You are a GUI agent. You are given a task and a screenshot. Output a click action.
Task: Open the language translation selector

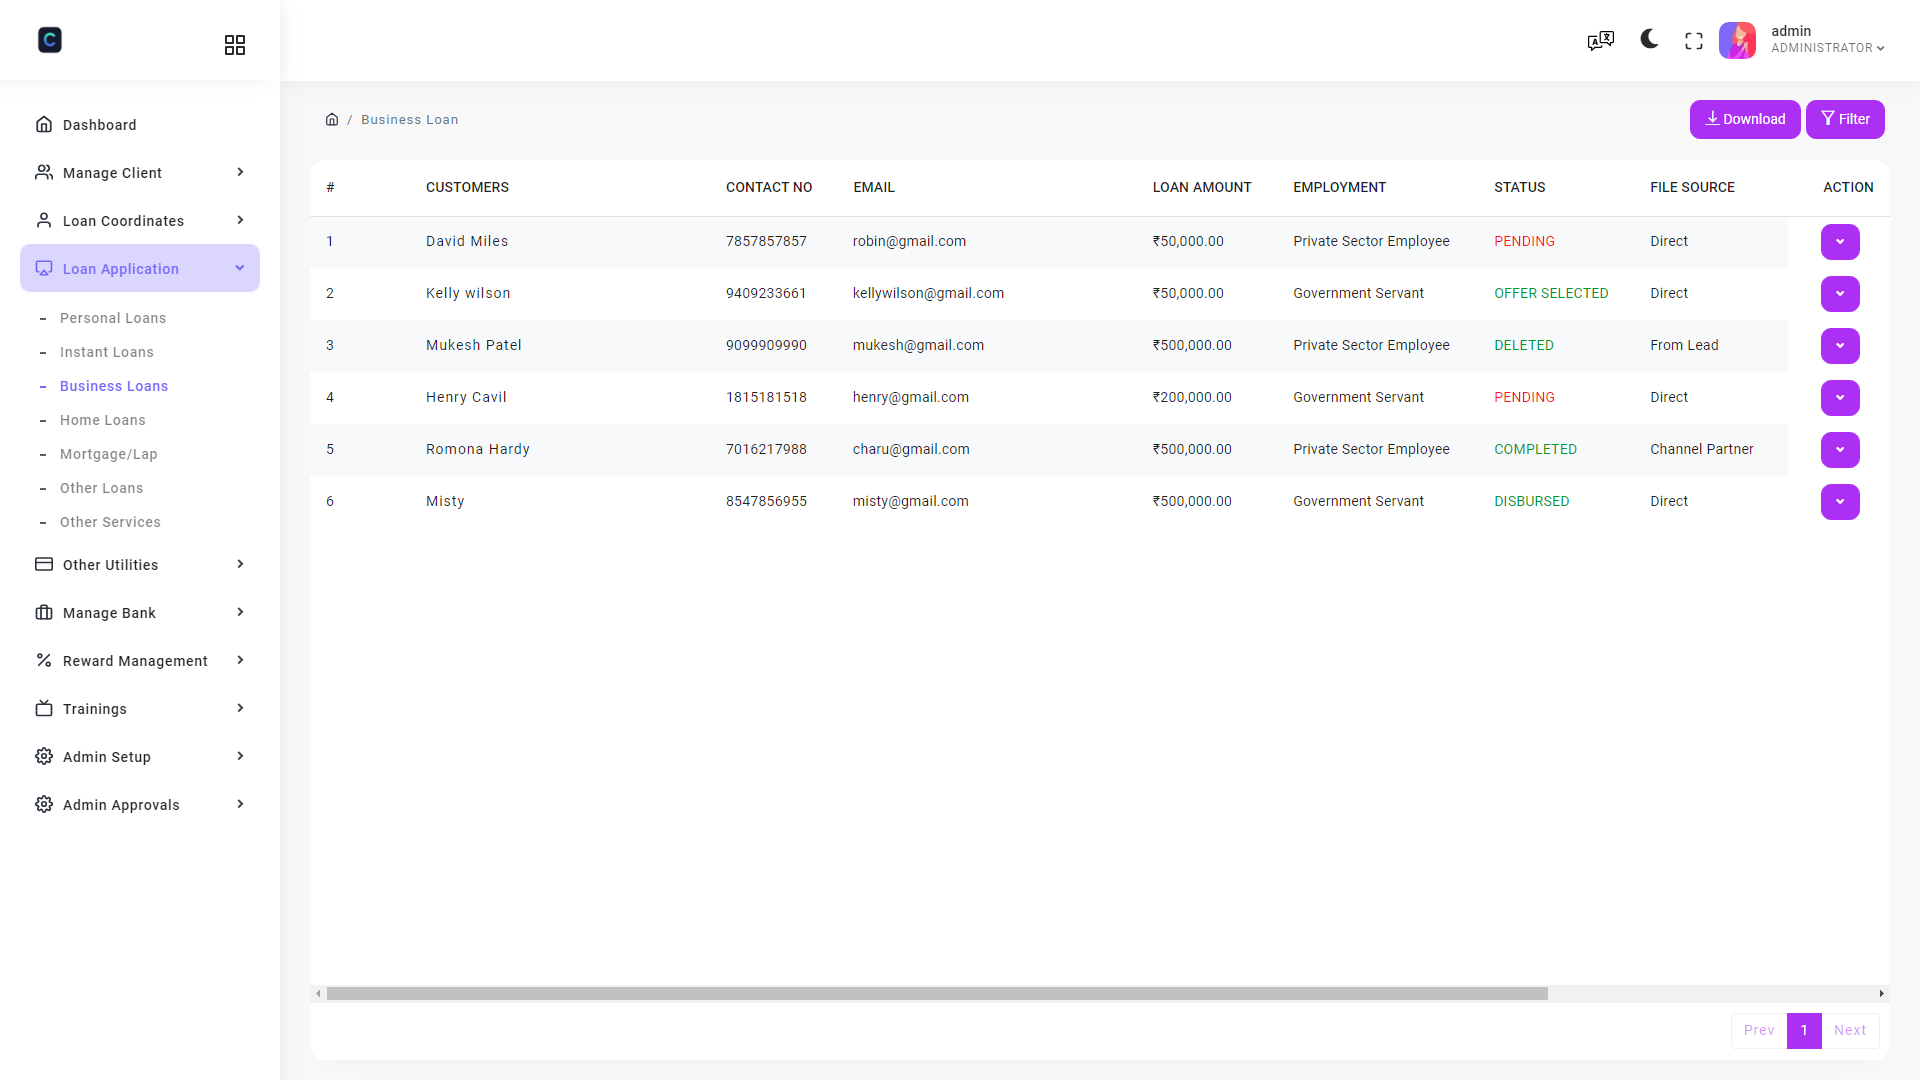pyautogui.click(x=1600, y=40)
